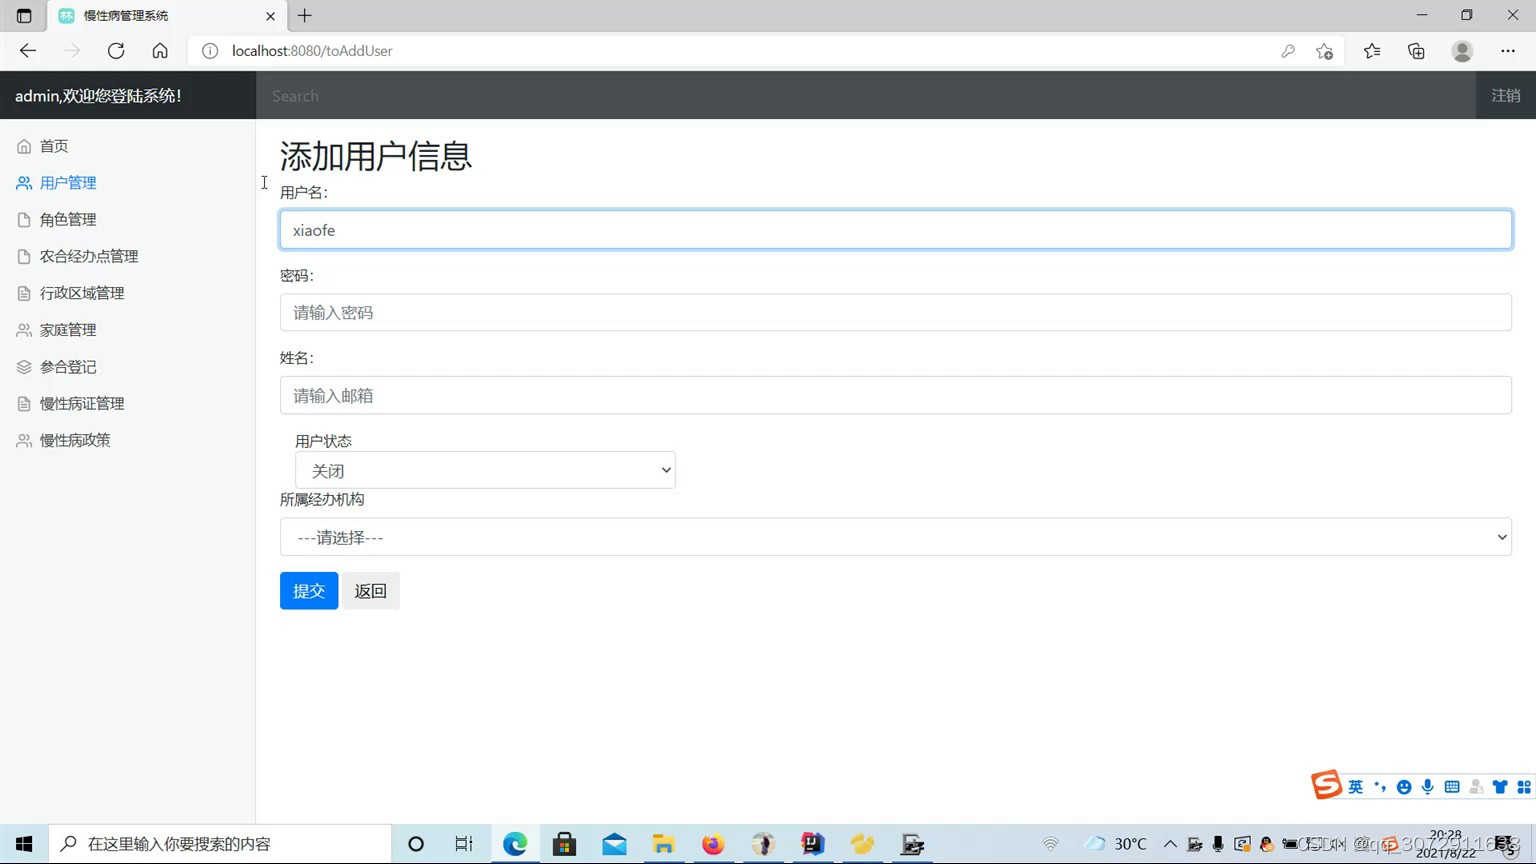Open the Collections icon
Image resolution: width=1536 pixels, height=864 pixels.
[x=1416, y=51]
